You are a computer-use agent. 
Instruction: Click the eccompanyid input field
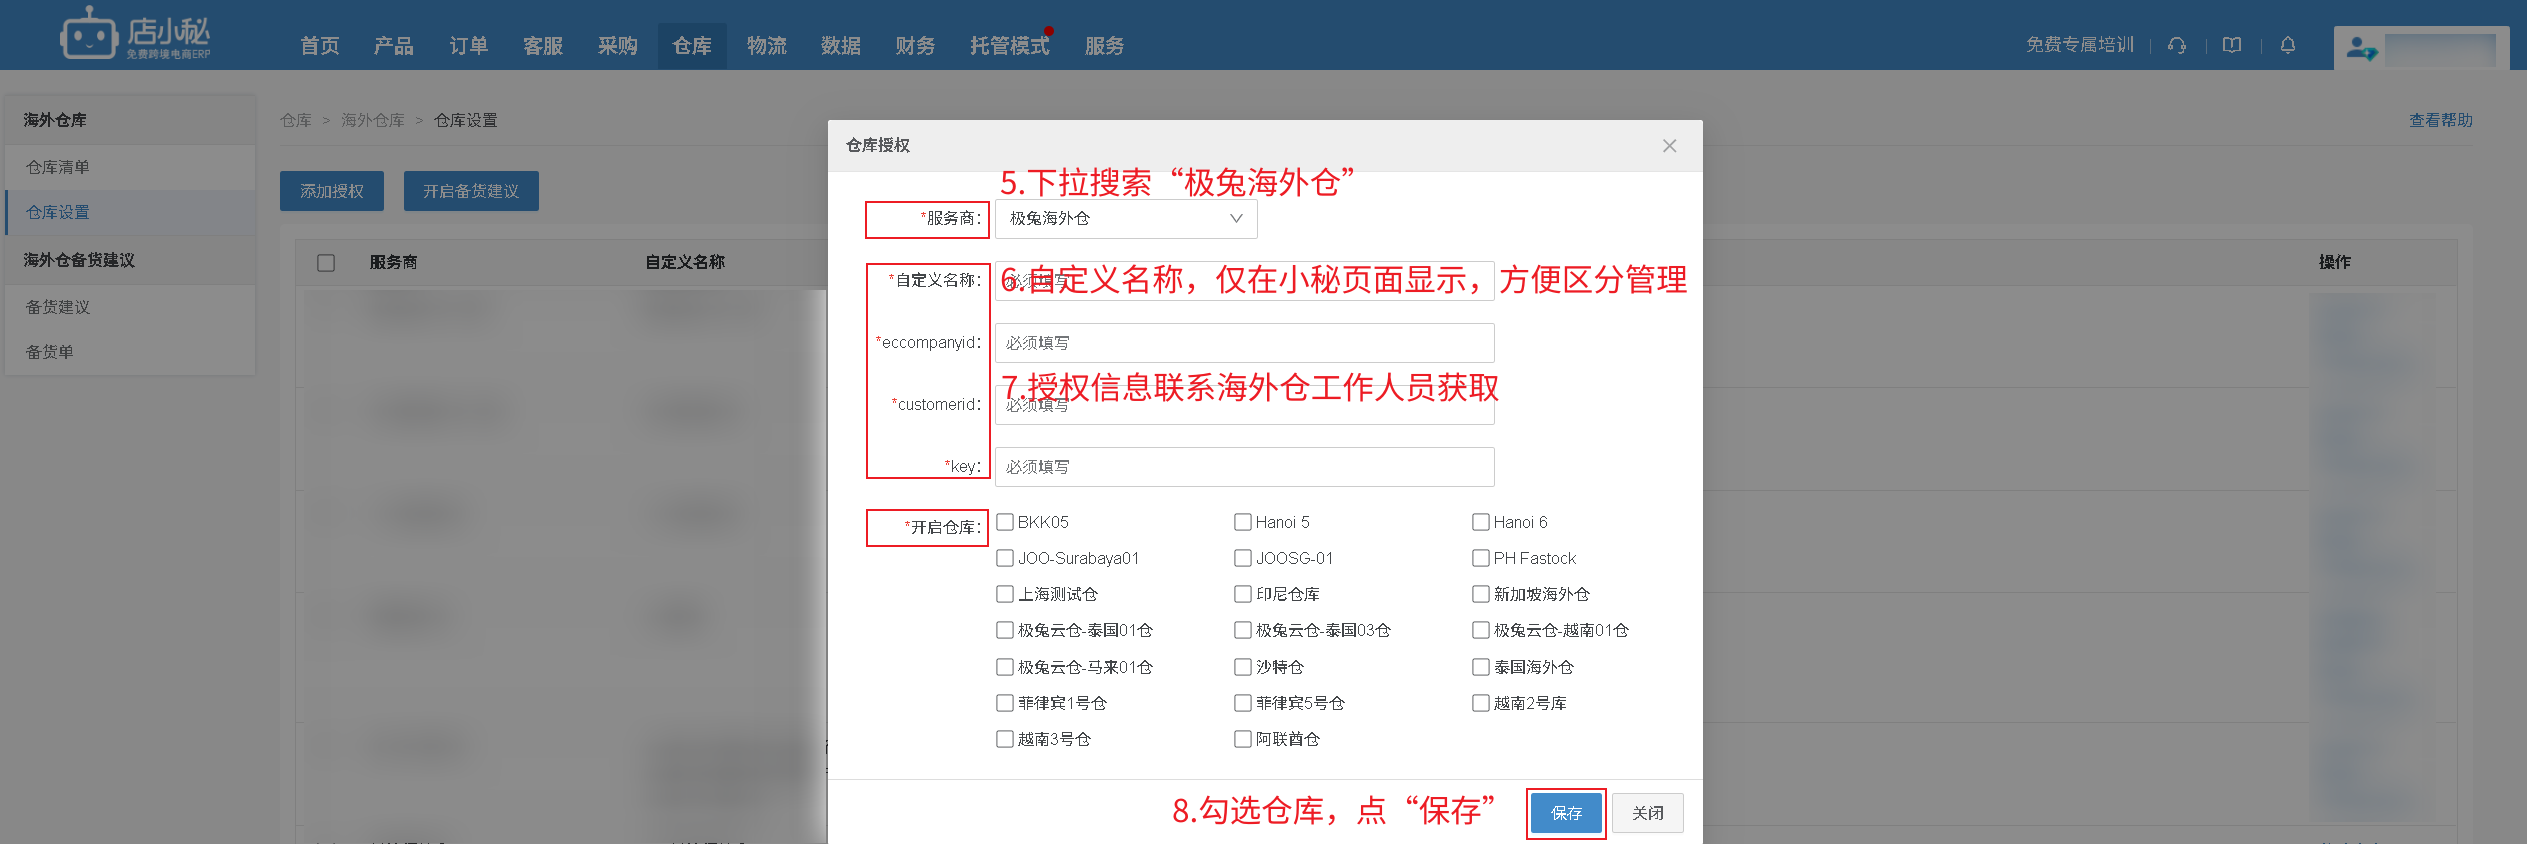(1244, 343)
